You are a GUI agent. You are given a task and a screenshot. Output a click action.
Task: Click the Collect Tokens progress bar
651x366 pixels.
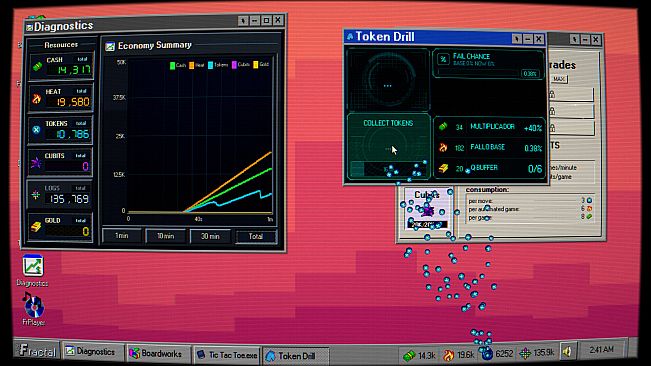coord(388,169)
